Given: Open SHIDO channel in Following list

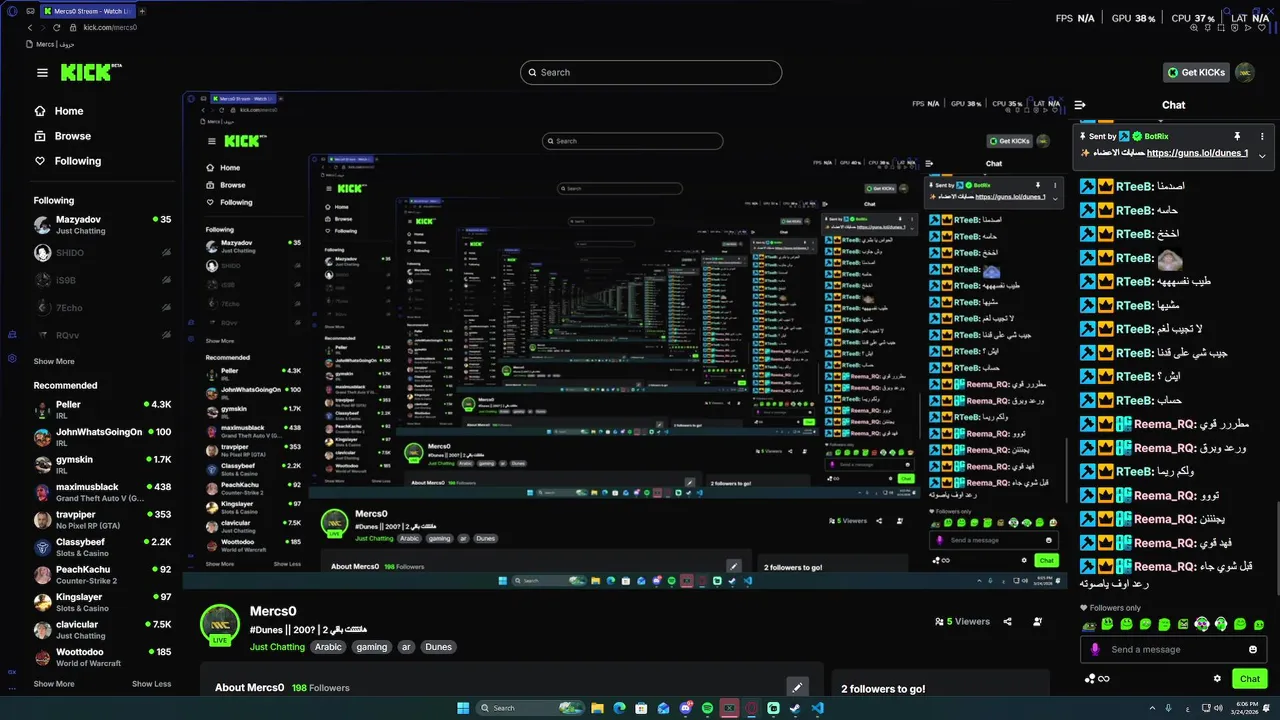Looking at the screenshot, I should (x=102, y=253).
